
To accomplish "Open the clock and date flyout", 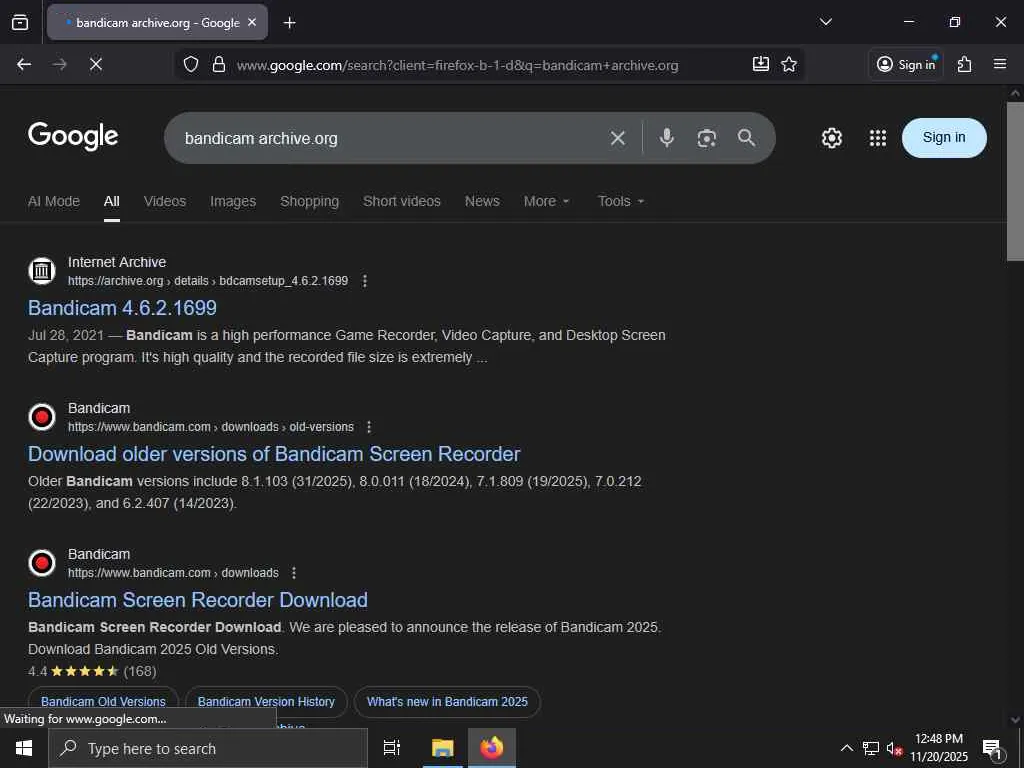I will click(939, 748).
